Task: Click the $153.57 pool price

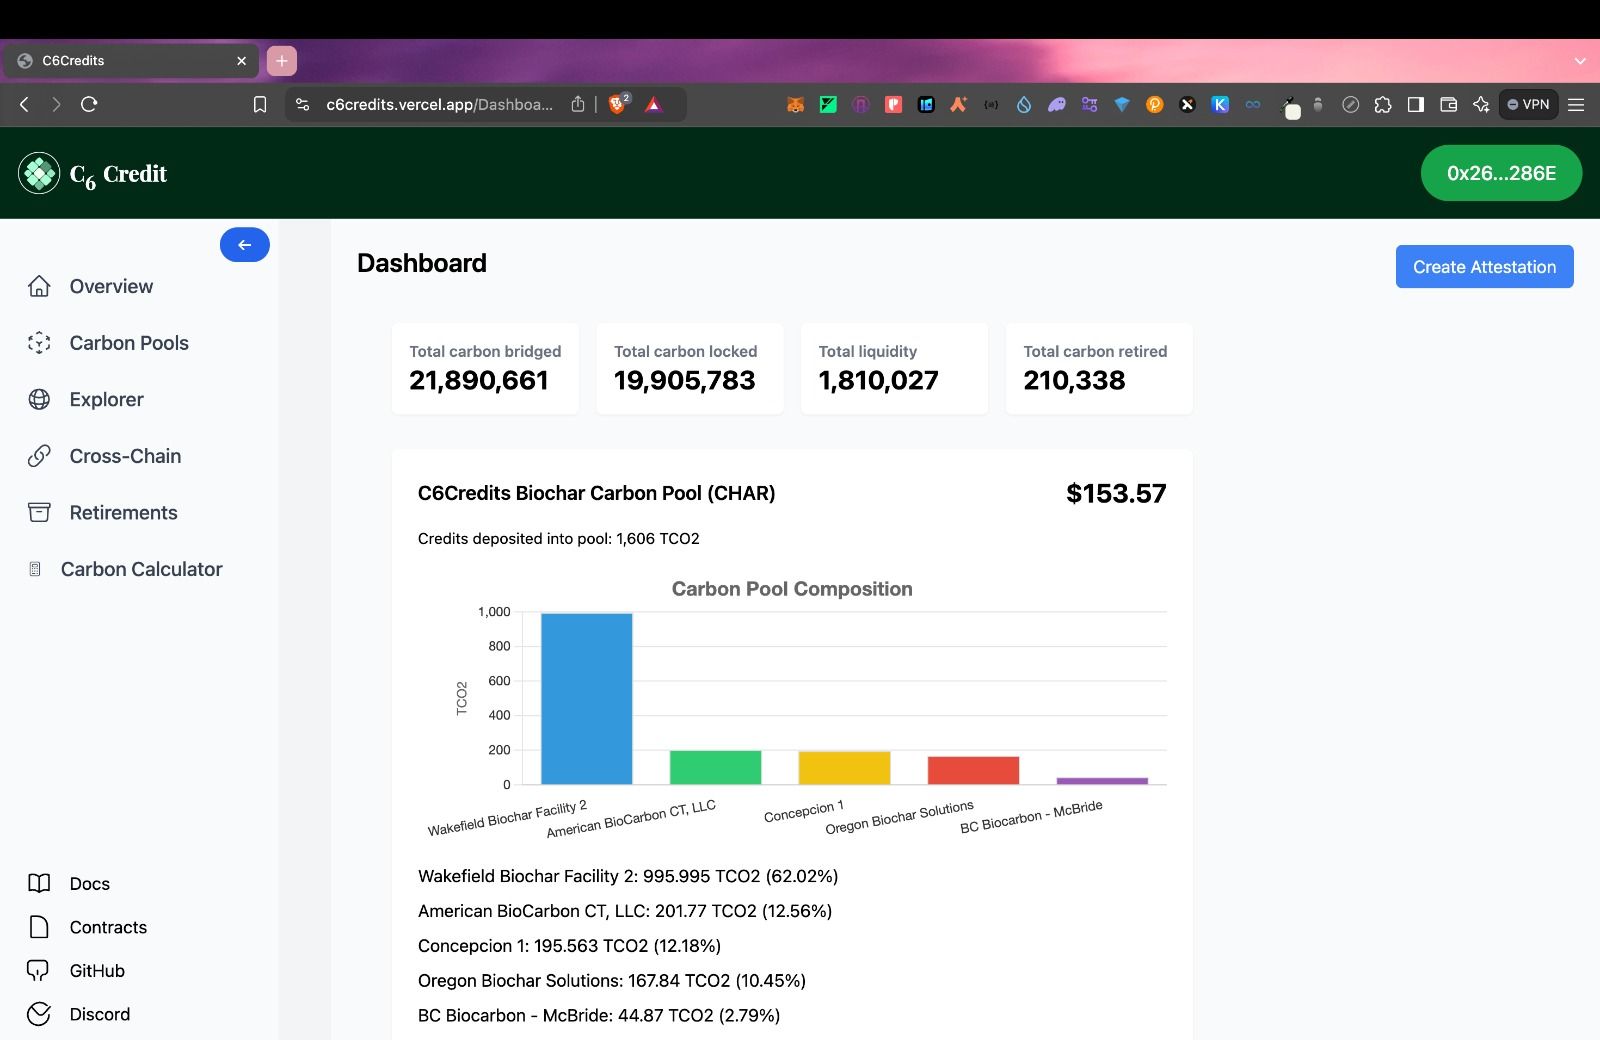Action: 1116,493
